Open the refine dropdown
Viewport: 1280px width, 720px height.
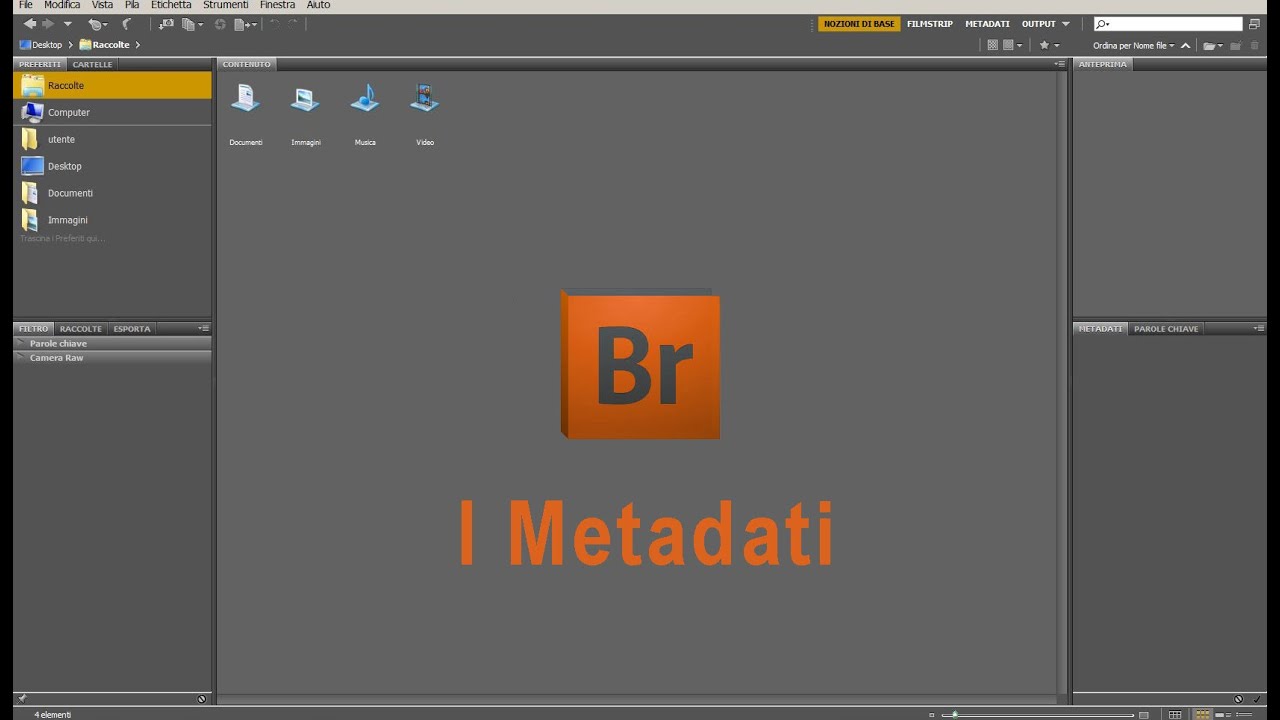192,24
